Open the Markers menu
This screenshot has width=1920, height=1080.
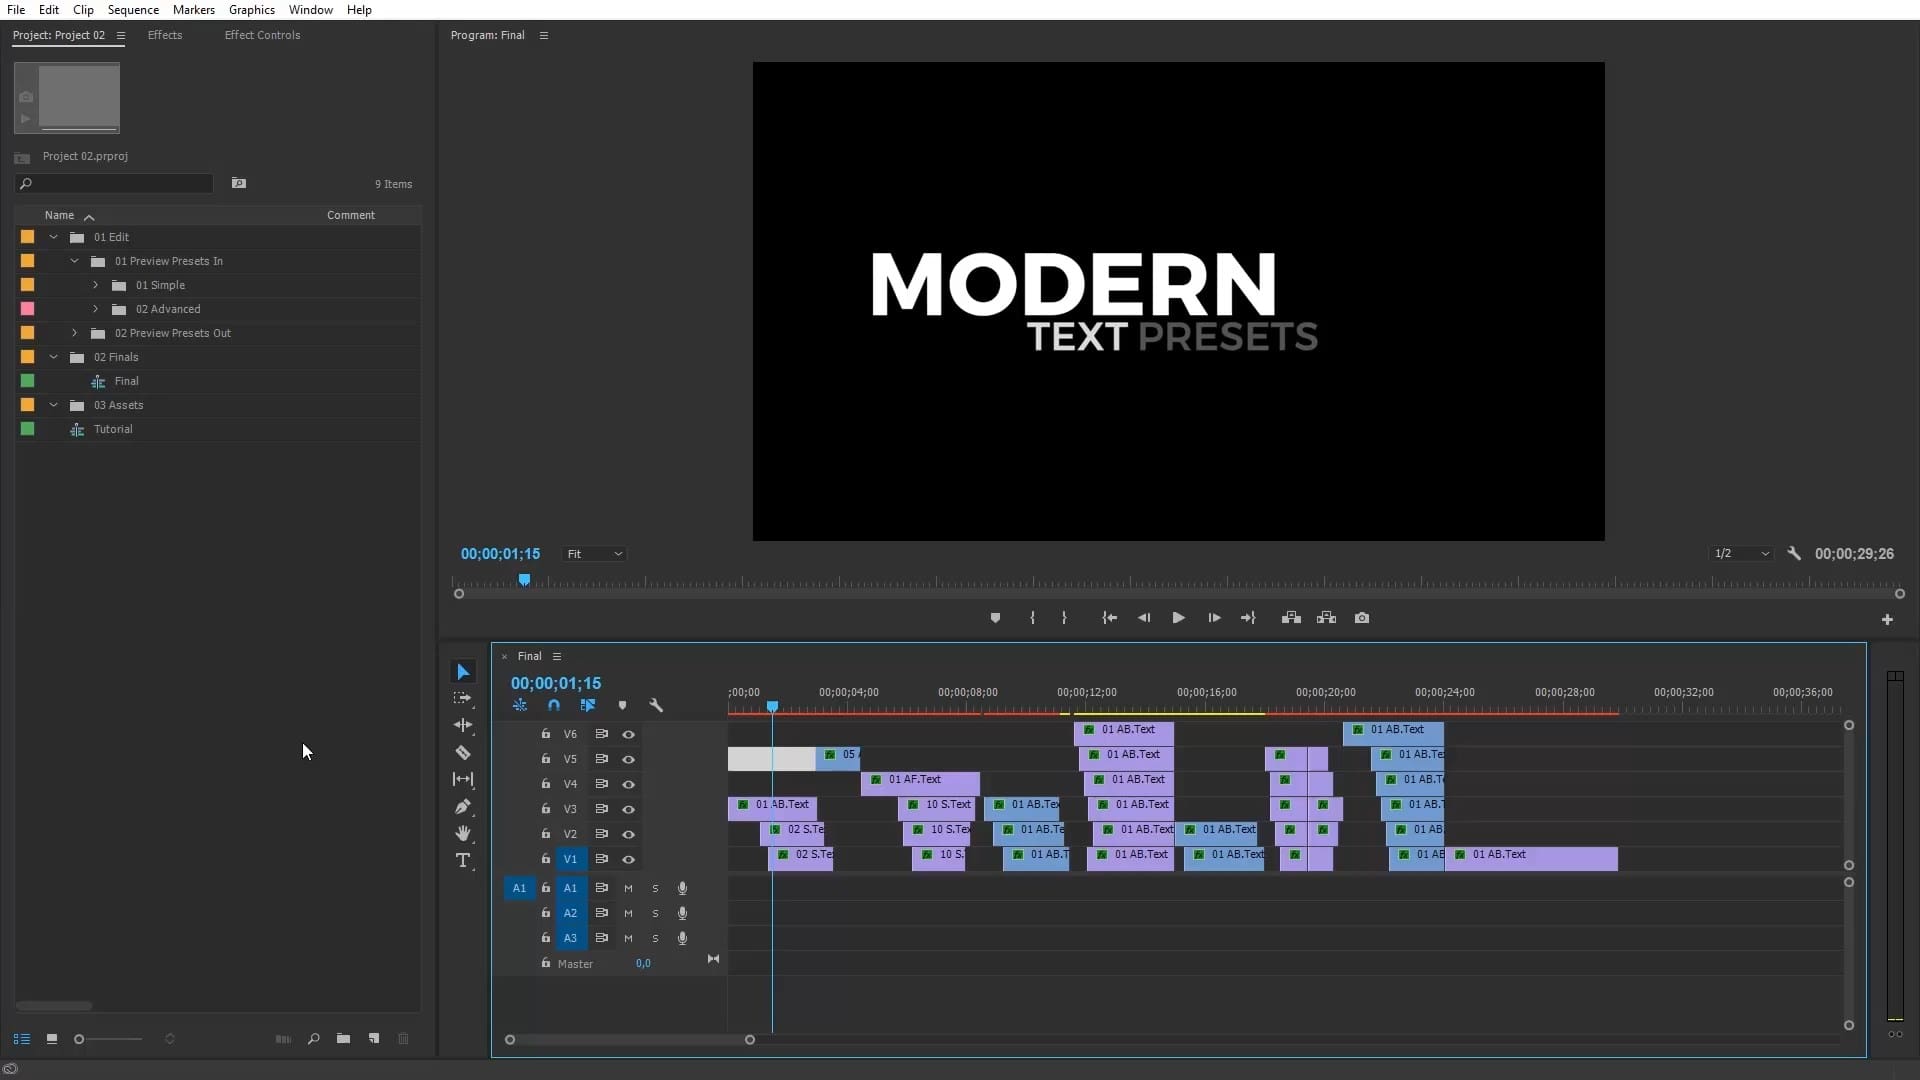pyautogui.click(x=194, y=9)
